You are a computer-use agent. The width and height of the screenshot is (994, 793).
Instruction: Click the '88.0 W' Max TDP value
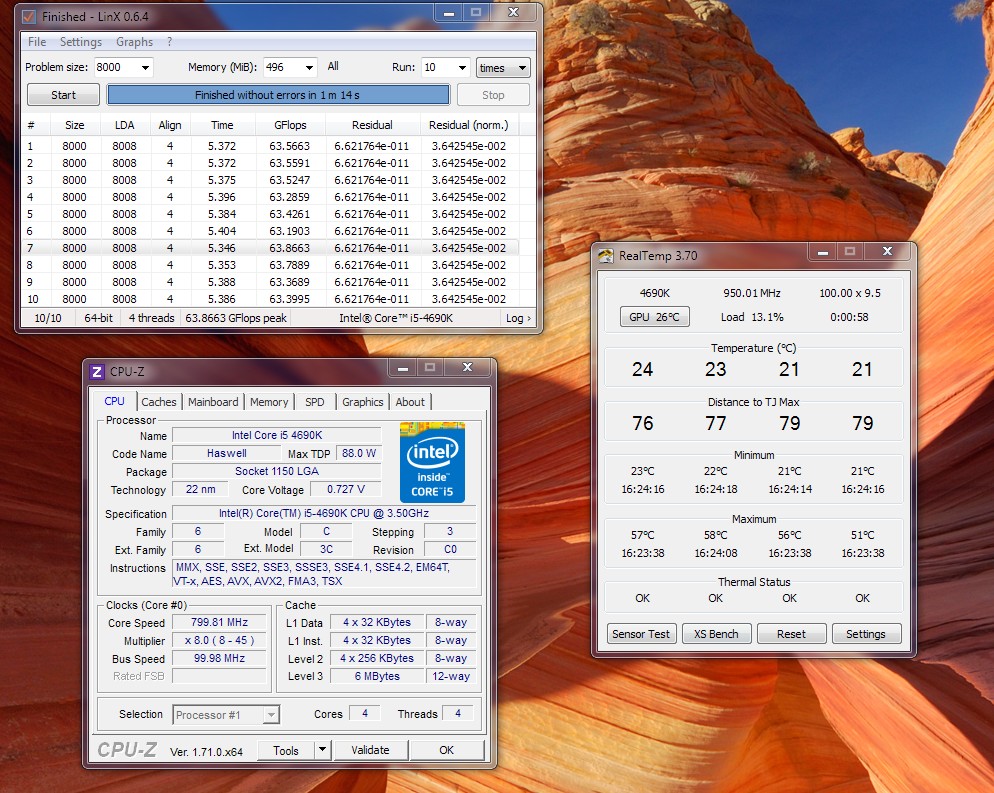click(359, 453)
